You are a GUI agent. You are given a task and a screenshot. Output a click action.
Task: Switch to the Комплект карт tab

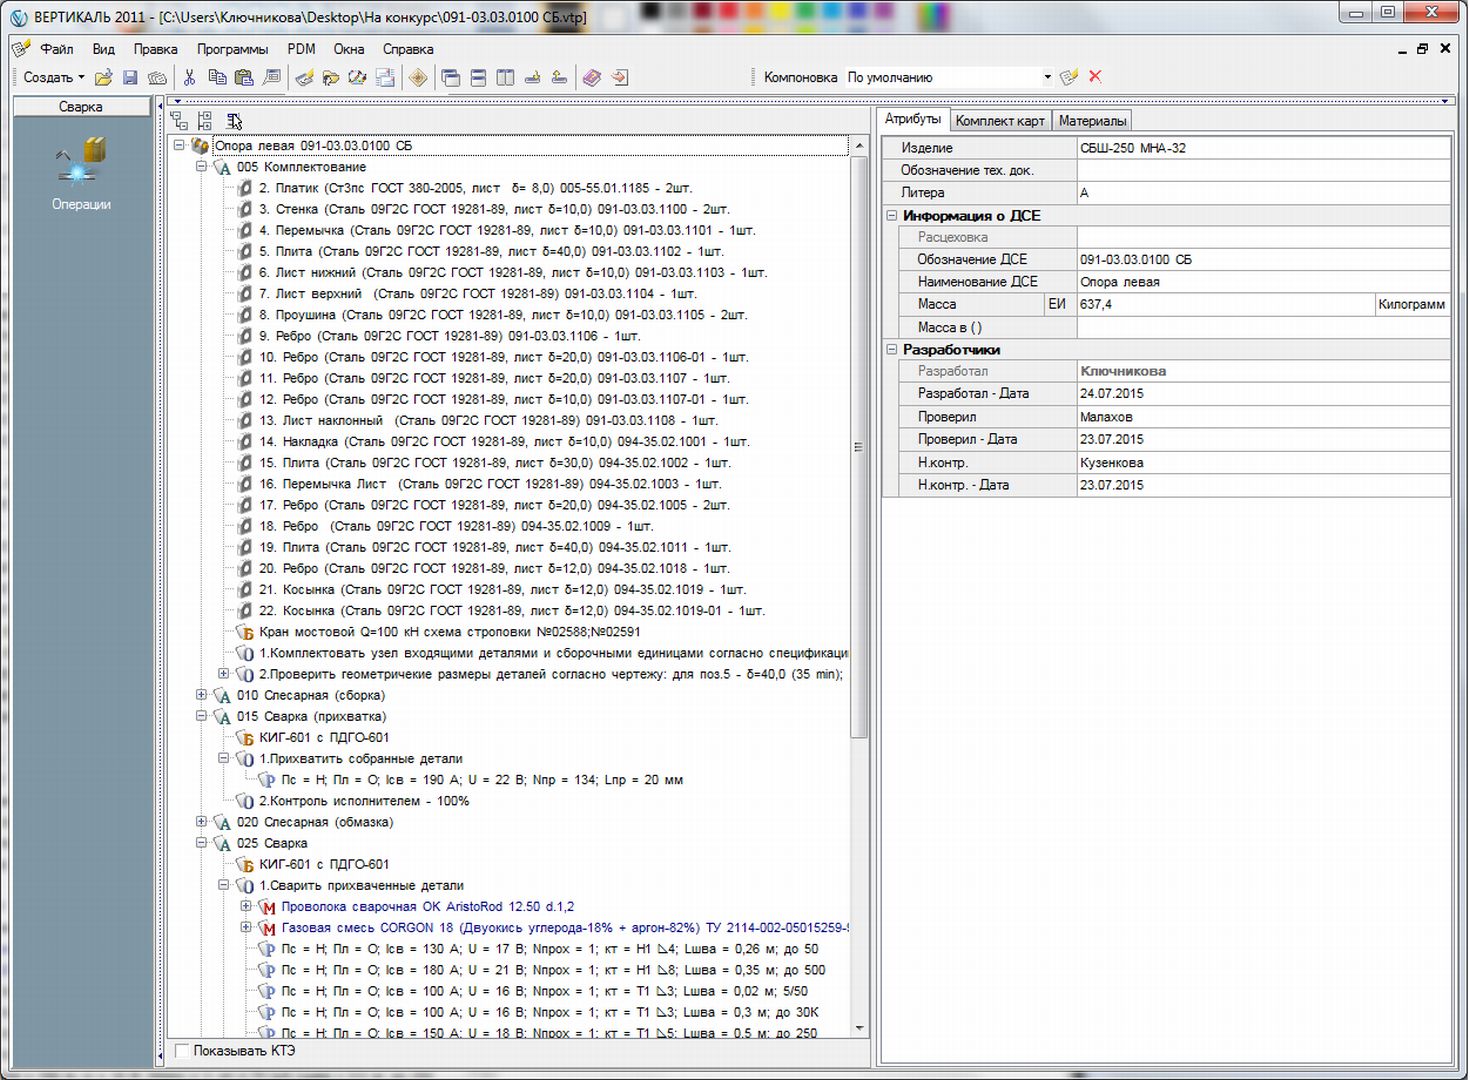999,121
